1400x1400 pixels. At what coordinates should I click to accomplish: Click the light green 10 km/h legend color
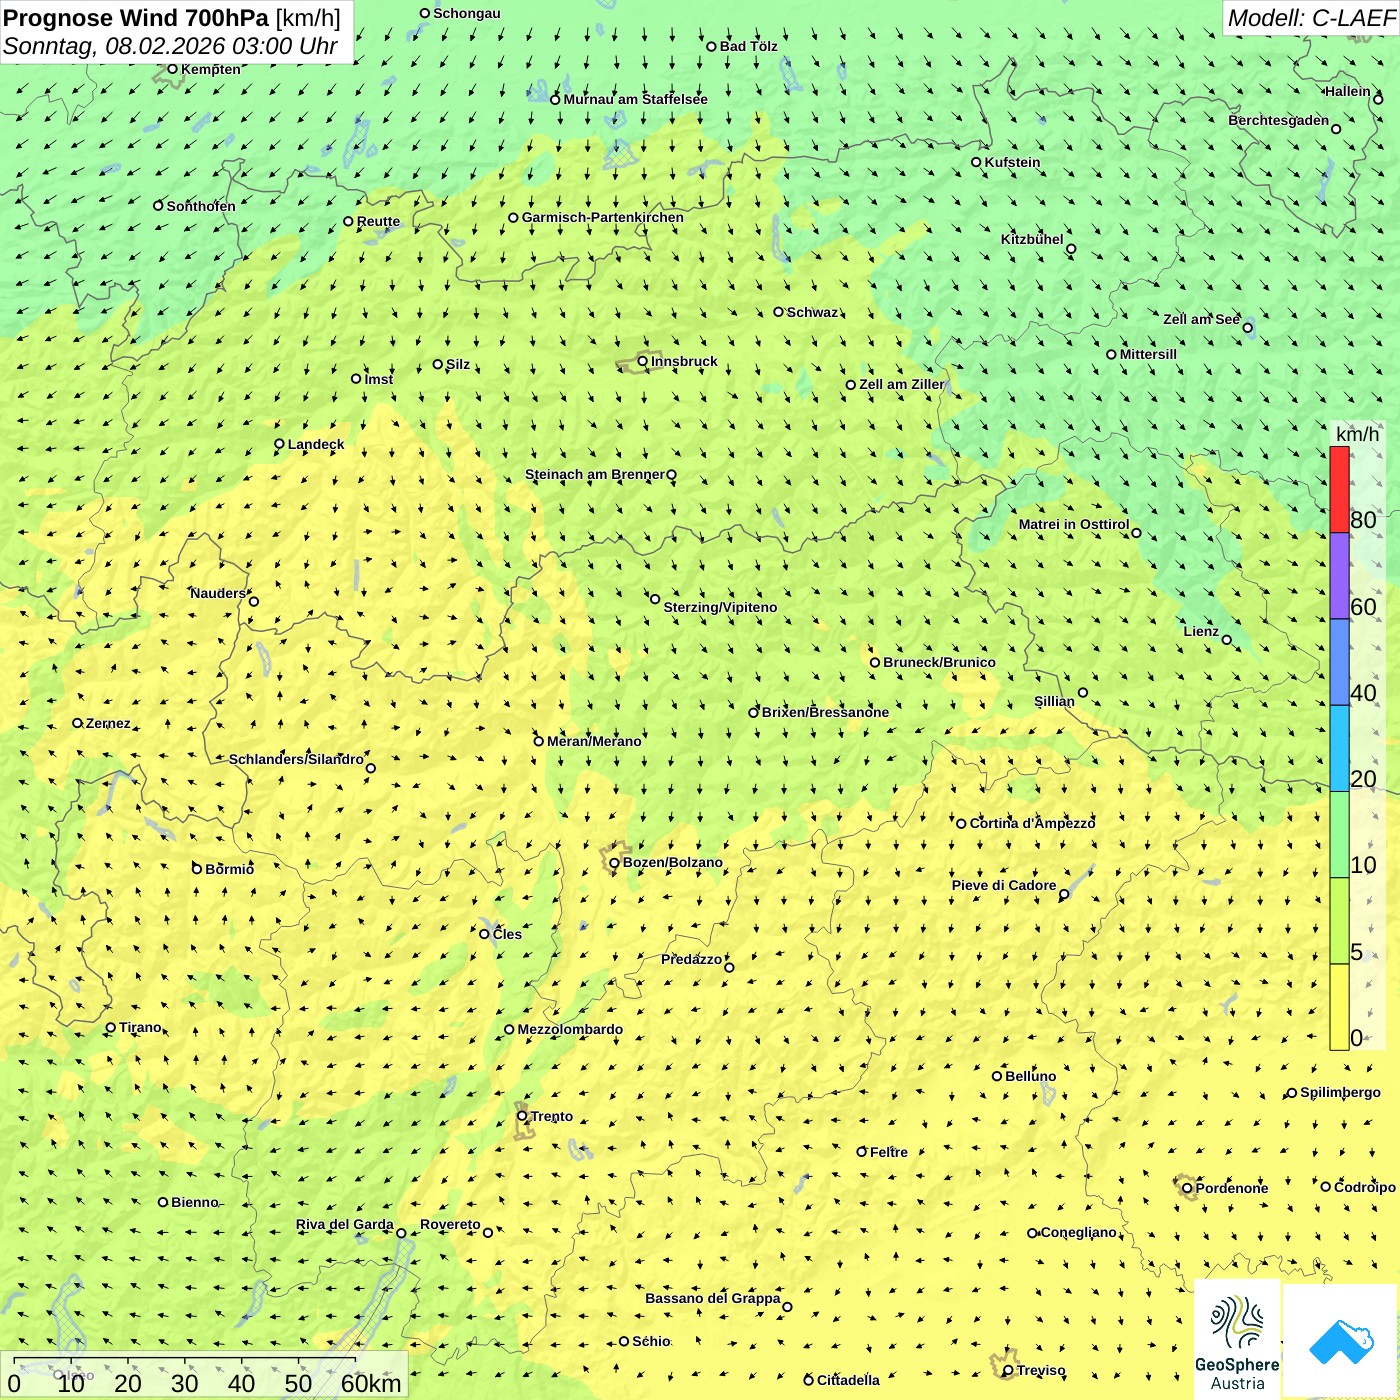click(x=1339, y=835)
